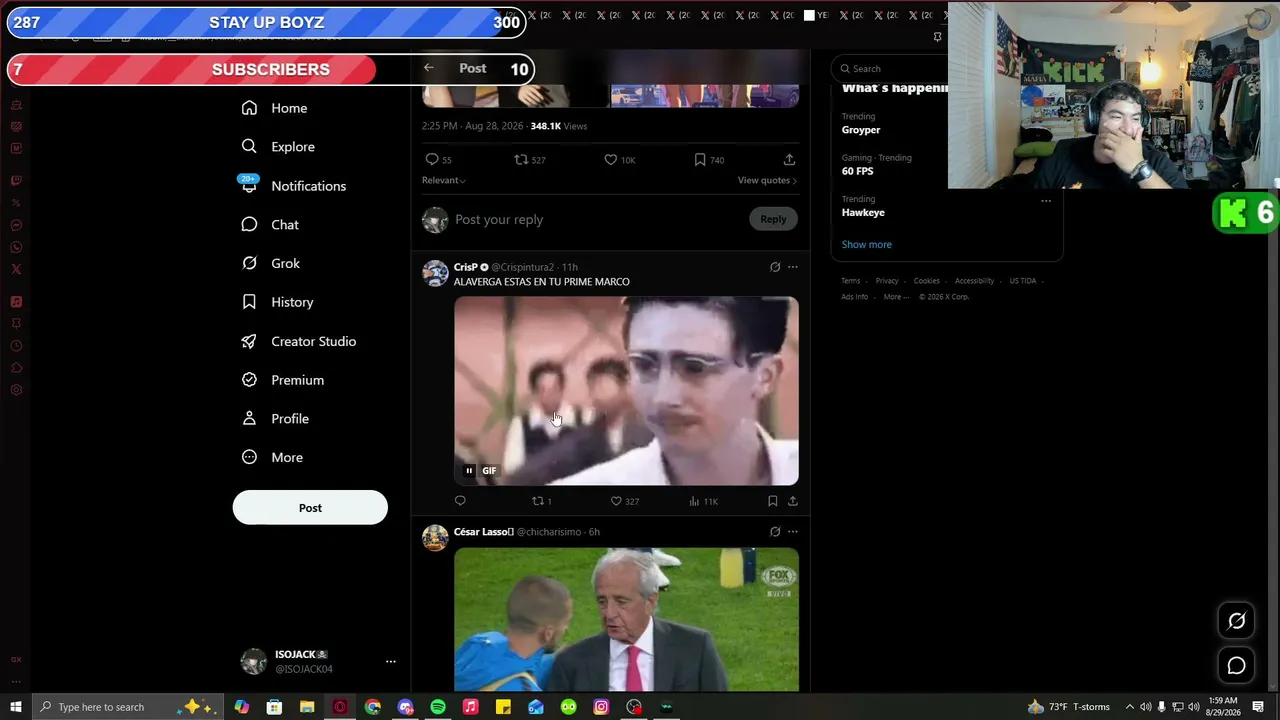Screen dimensions: 1280x720
Task: Open the Privacy footer link
Action: [x=887, y=281]
